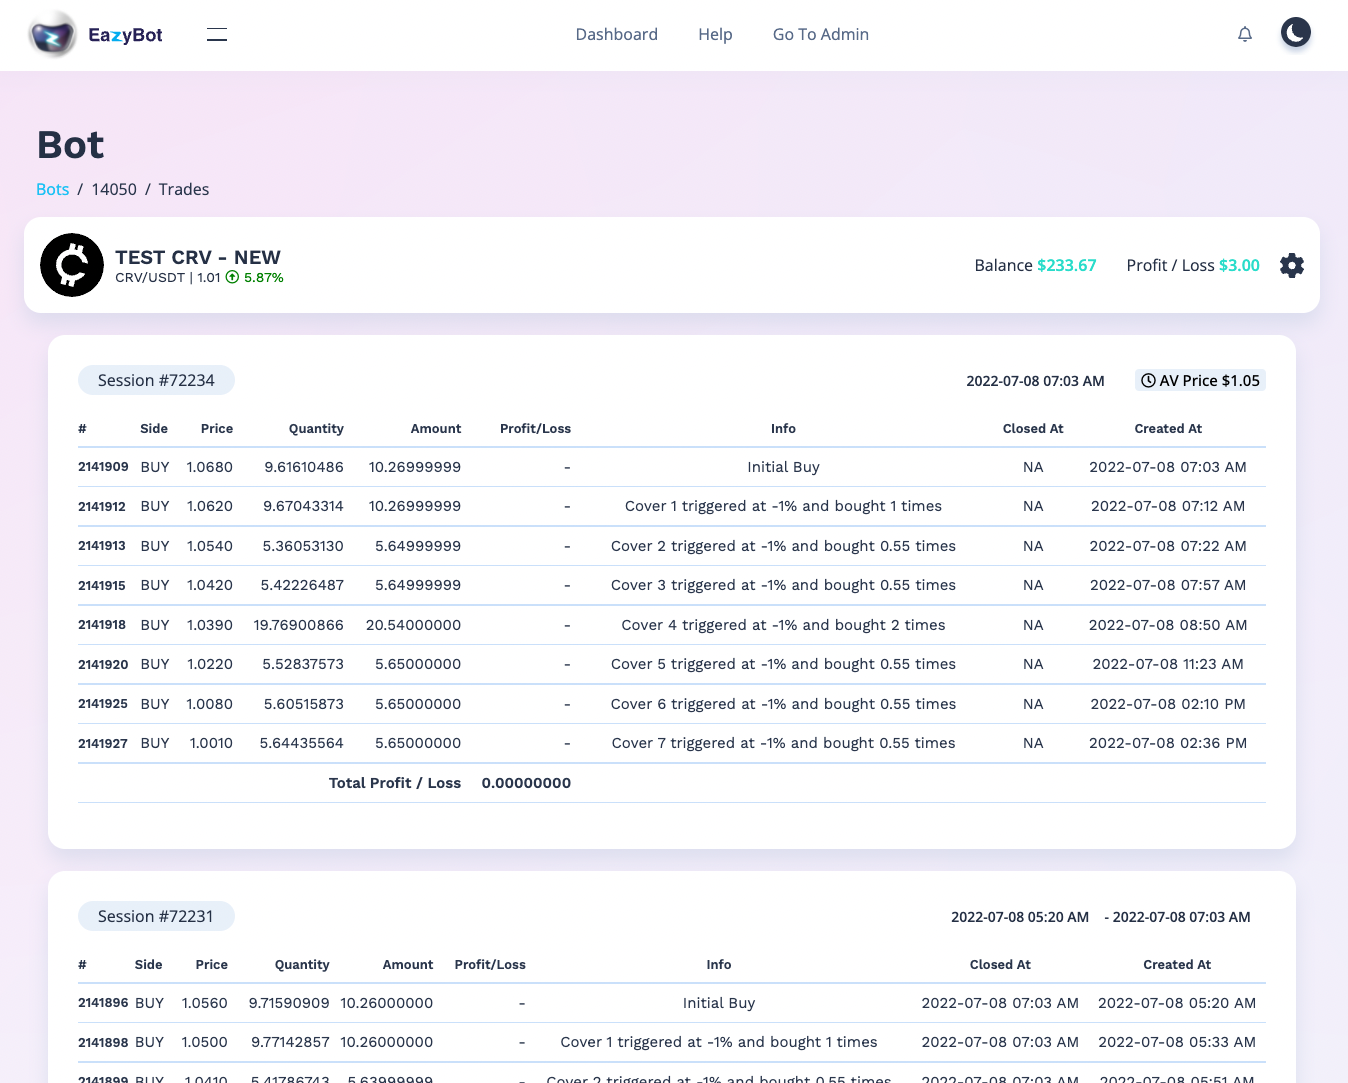Screen dimensions: 1348x1083
Task: Click the EazyBot logo icon
Action: coord(52,35)
